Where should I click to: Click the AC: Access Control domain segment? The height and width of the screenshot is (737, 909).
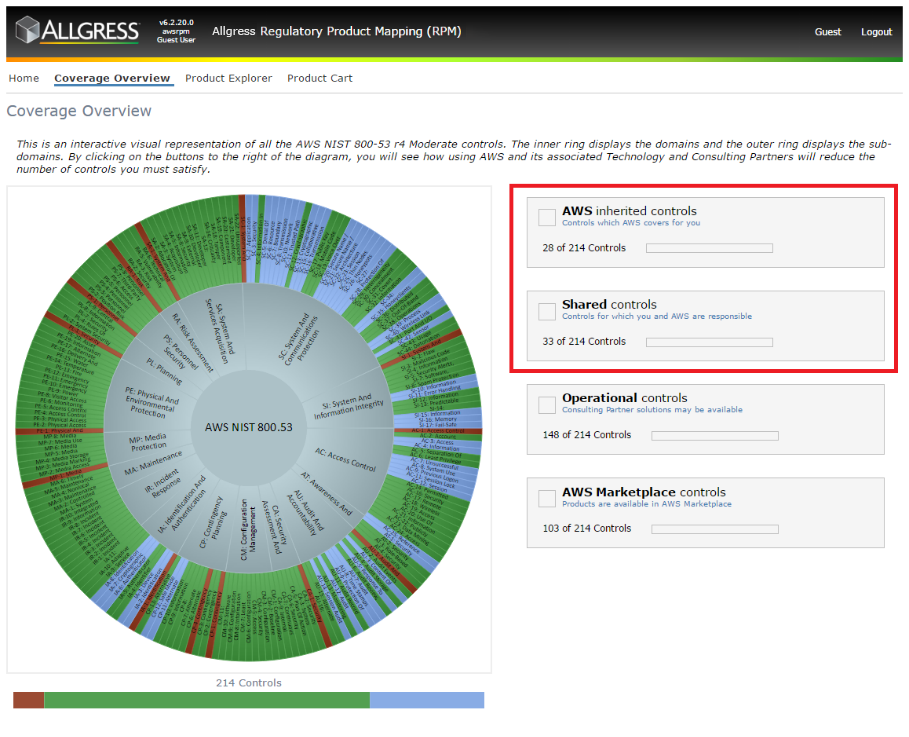point(346,460)
